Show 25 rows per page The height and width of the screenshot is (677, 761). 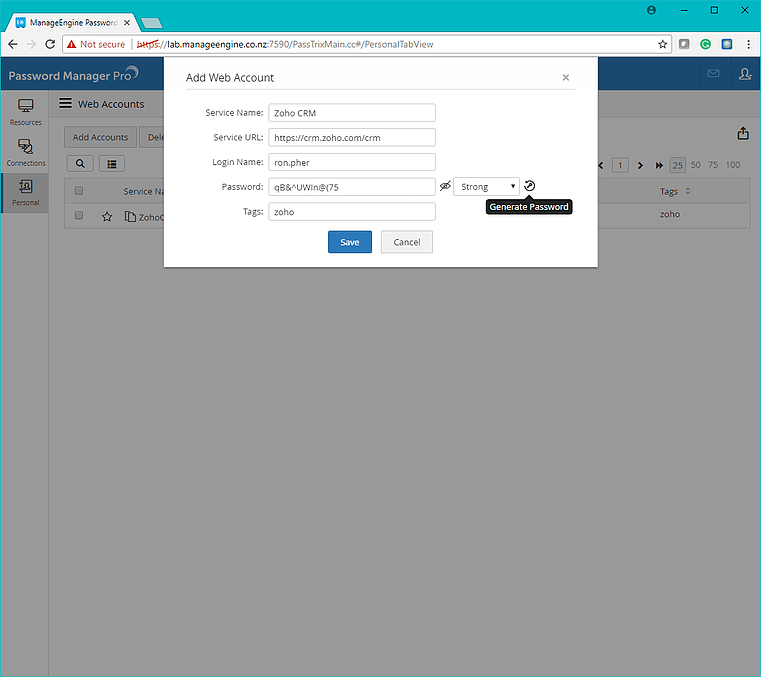point(678,165)
